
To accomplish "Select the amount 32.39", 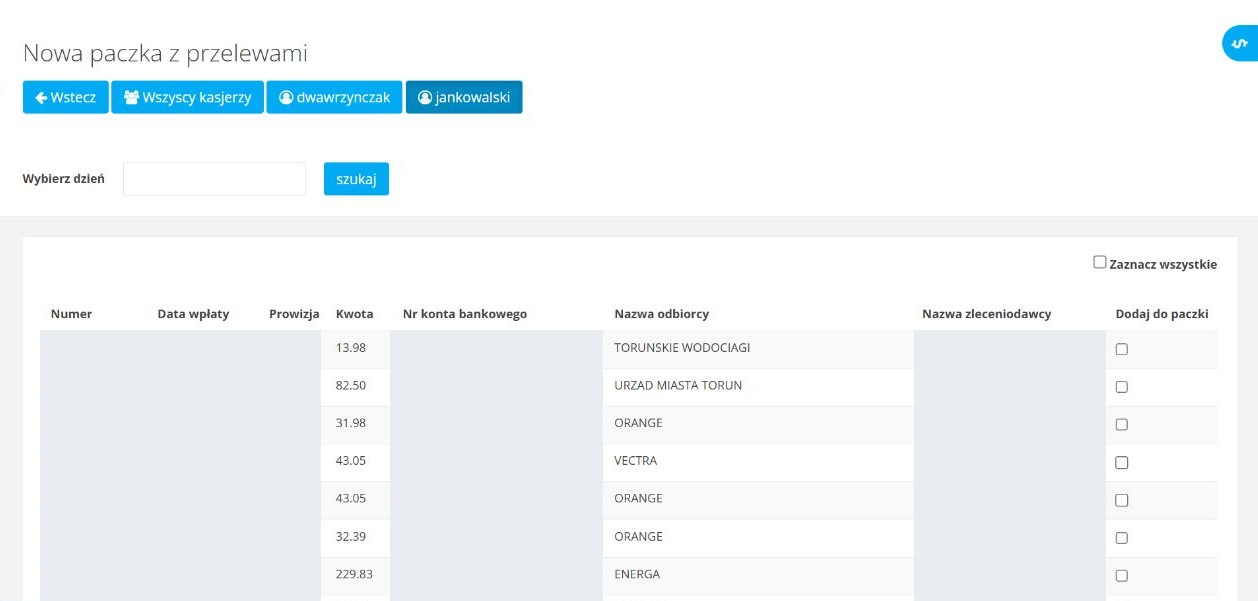I will [x=351, y=536].
